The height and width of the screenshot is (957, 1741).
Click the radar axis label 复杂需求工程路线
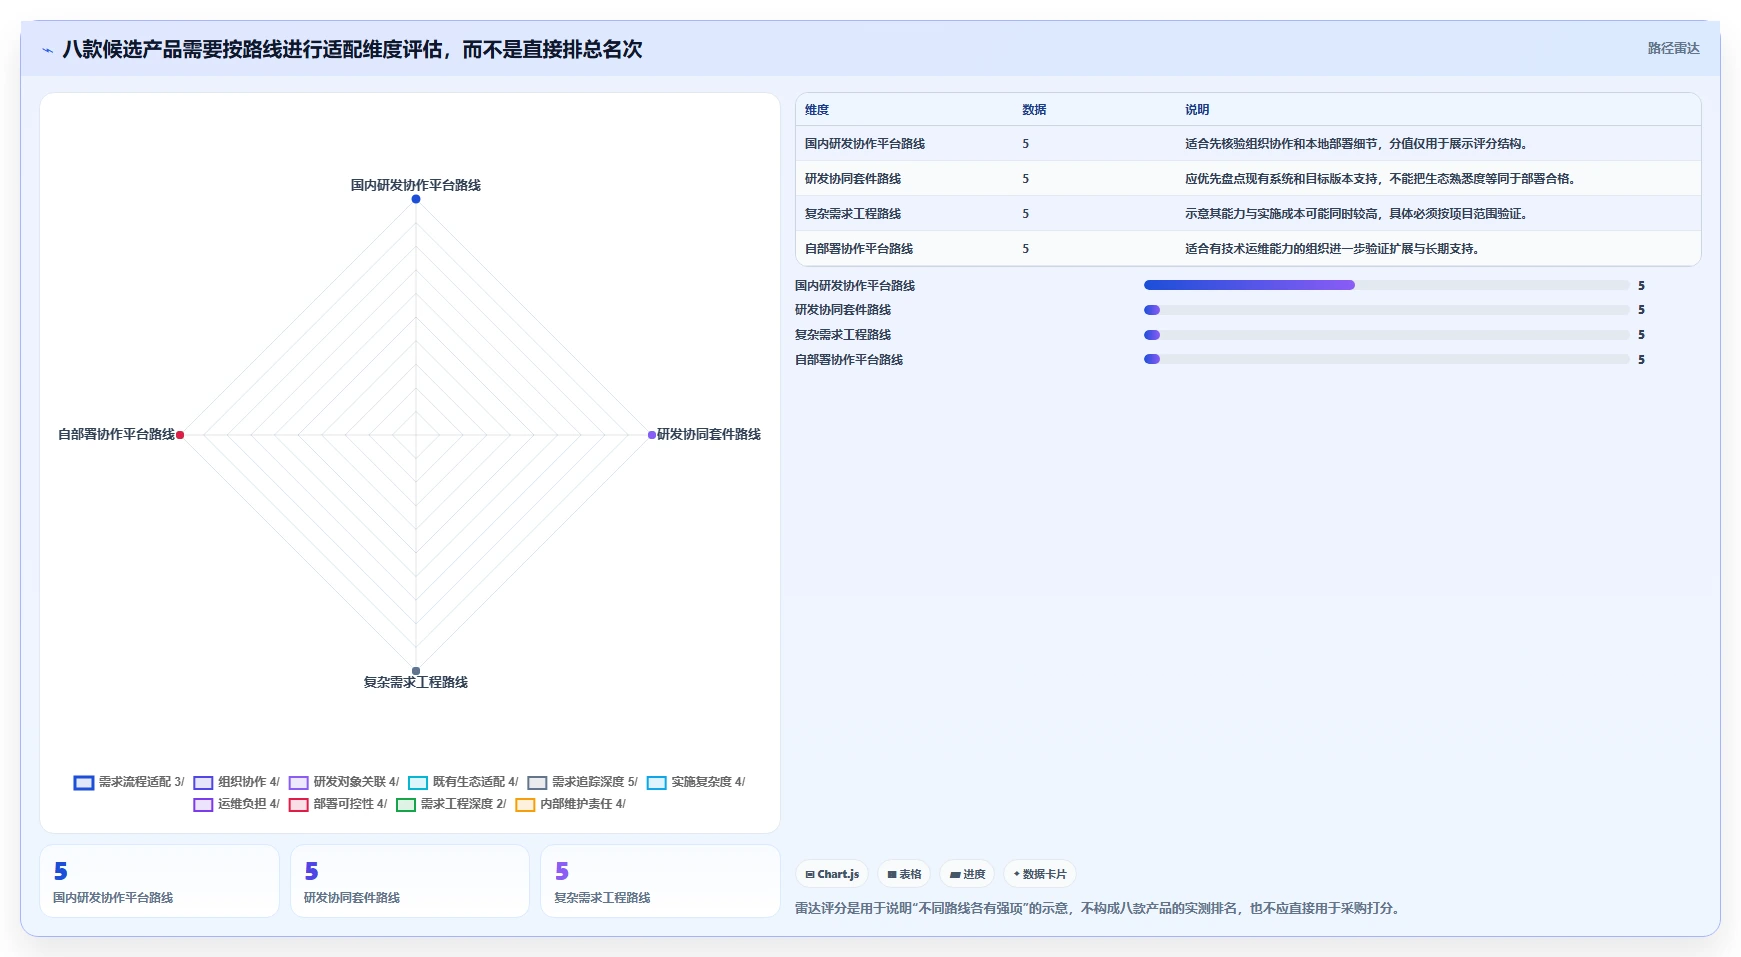coord(416,682)
